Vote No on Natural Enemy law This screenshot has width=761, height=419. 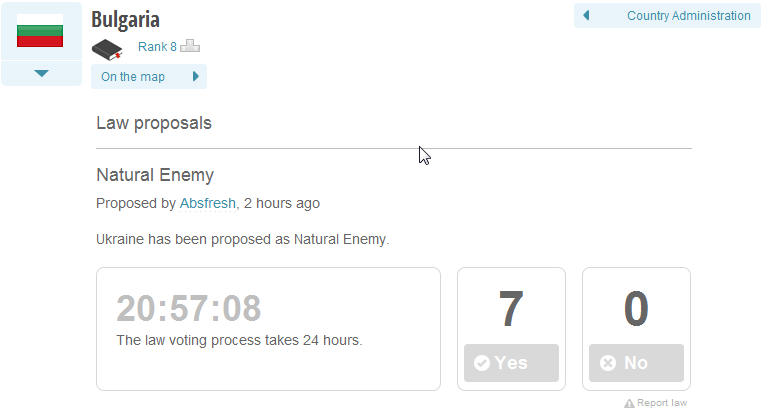(636, 363)
